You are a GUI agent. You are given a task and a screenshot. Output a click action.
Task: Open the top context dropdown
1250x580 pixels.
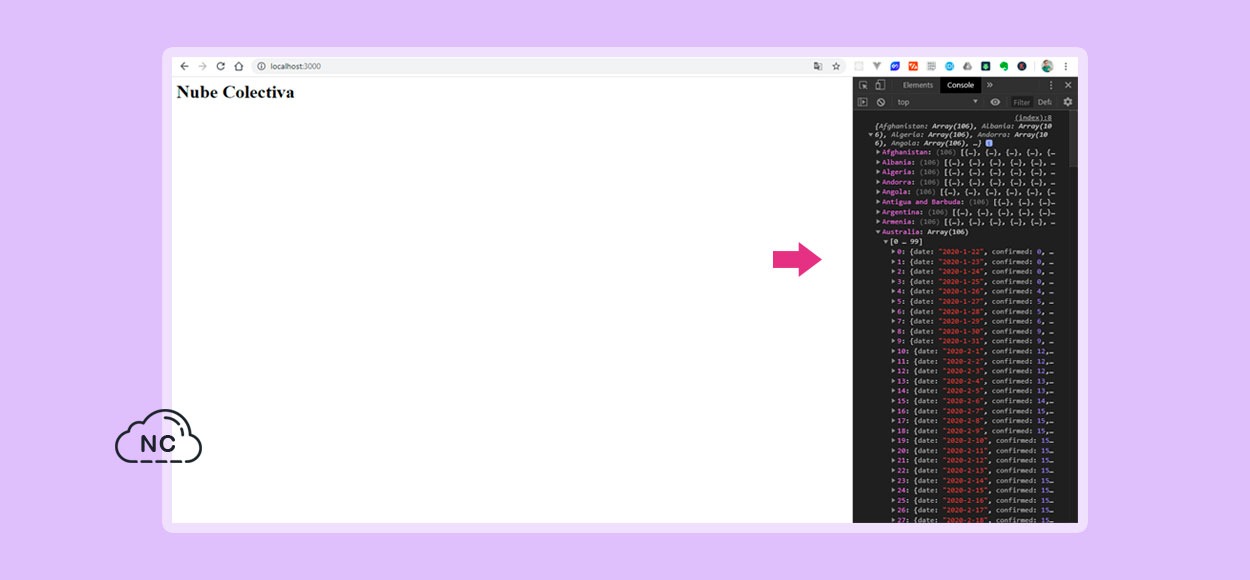(x=937, y=102)
